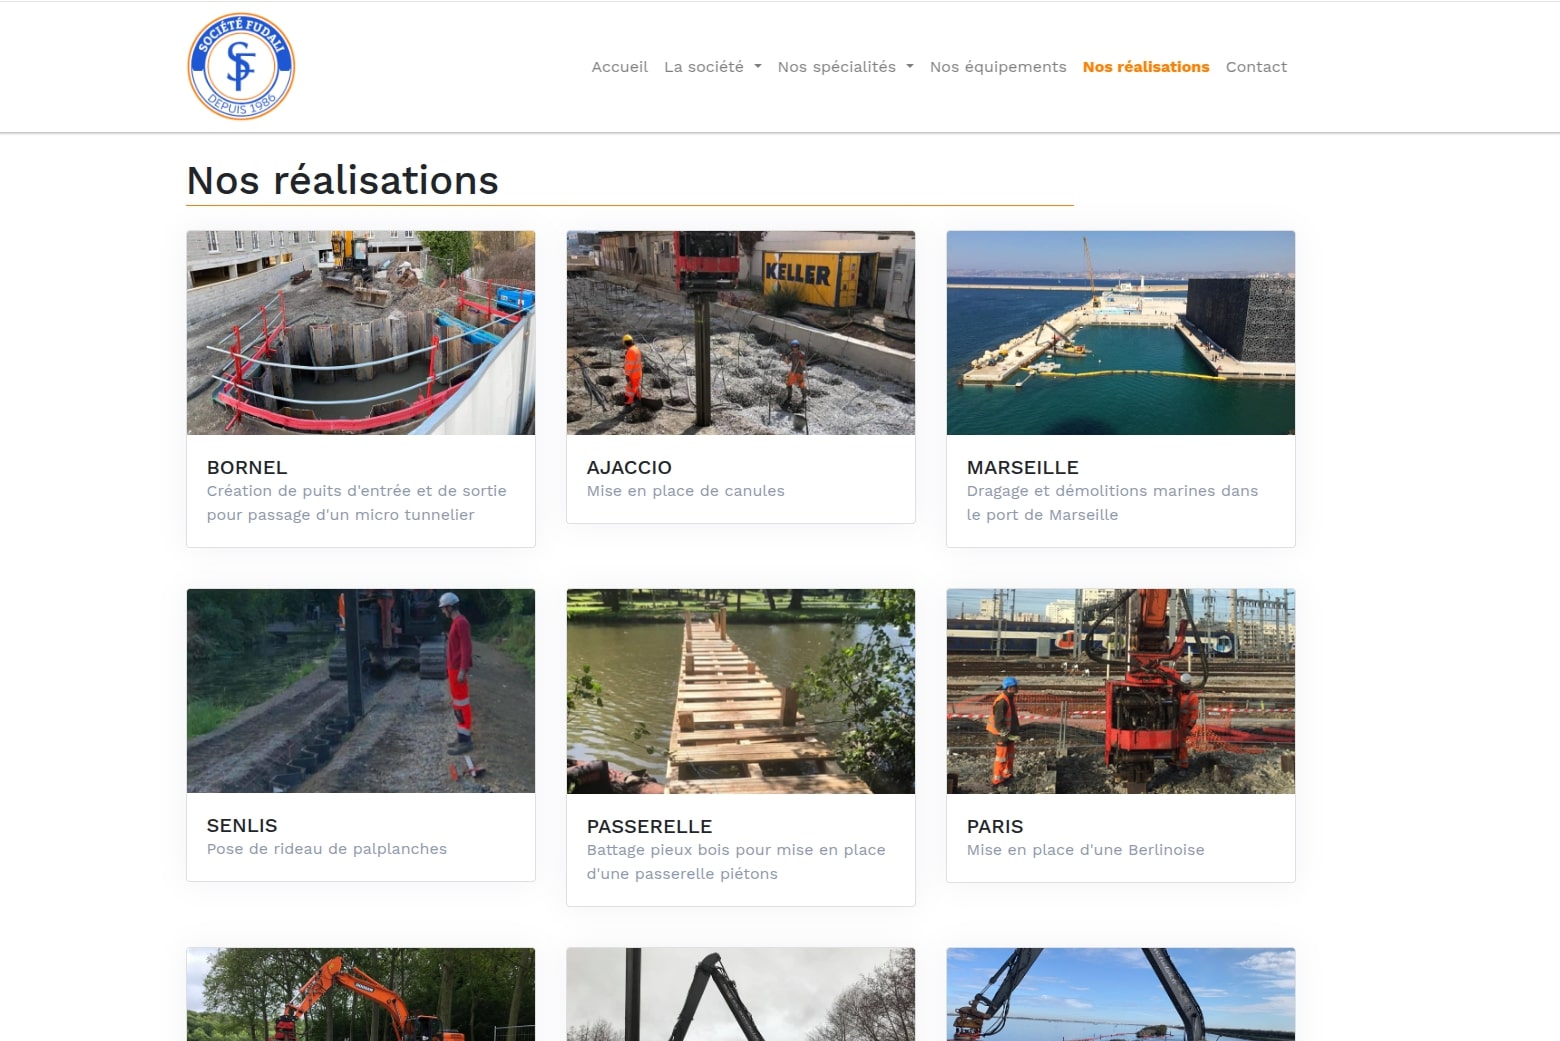Click the PARIS card title
This screenshot has width=1560, height=1041.
pyautogui.click(x=995, y=826)
